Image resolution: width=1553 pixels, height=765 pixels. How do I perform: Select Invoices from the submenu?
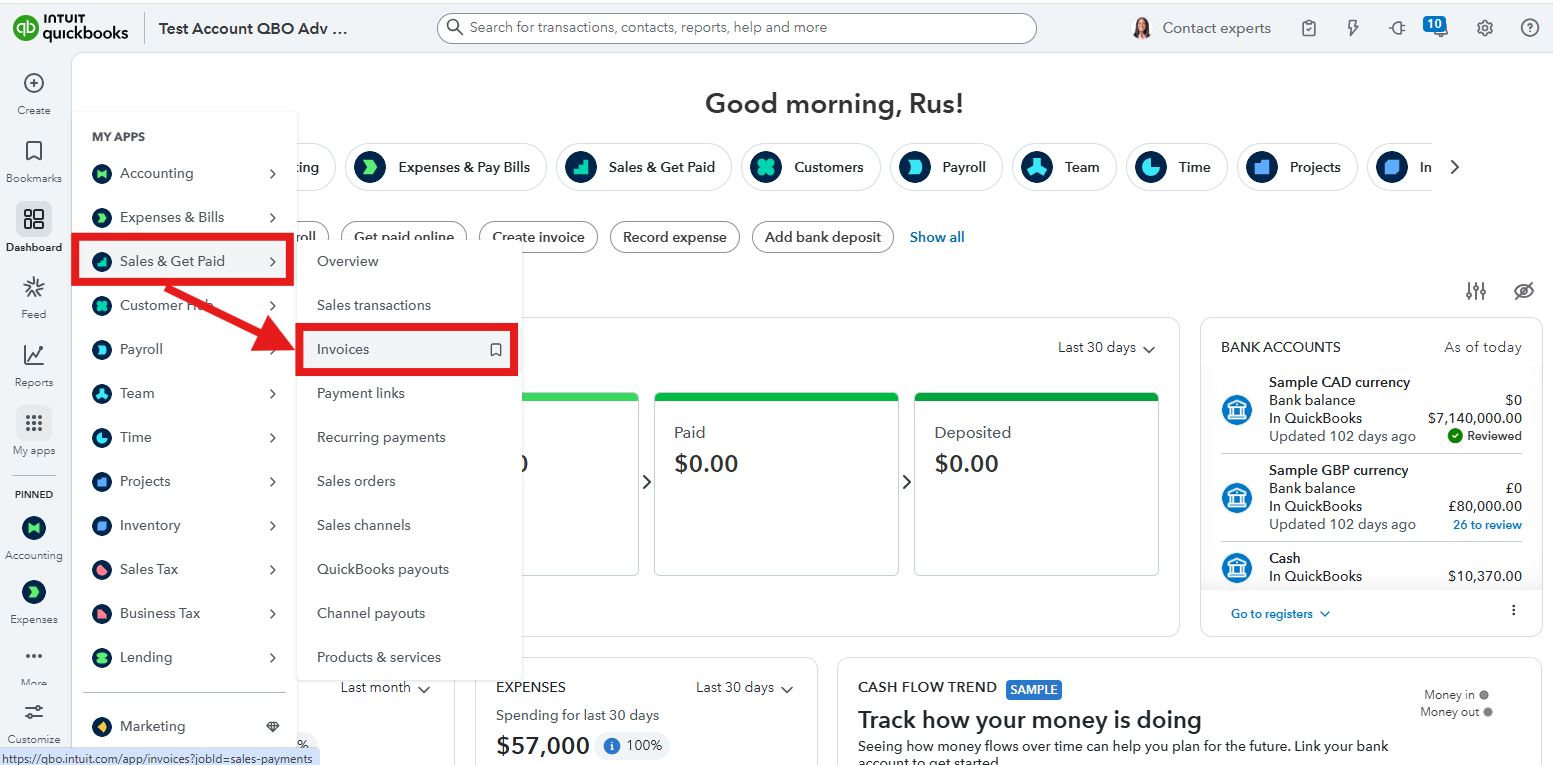tap(409, 350)
